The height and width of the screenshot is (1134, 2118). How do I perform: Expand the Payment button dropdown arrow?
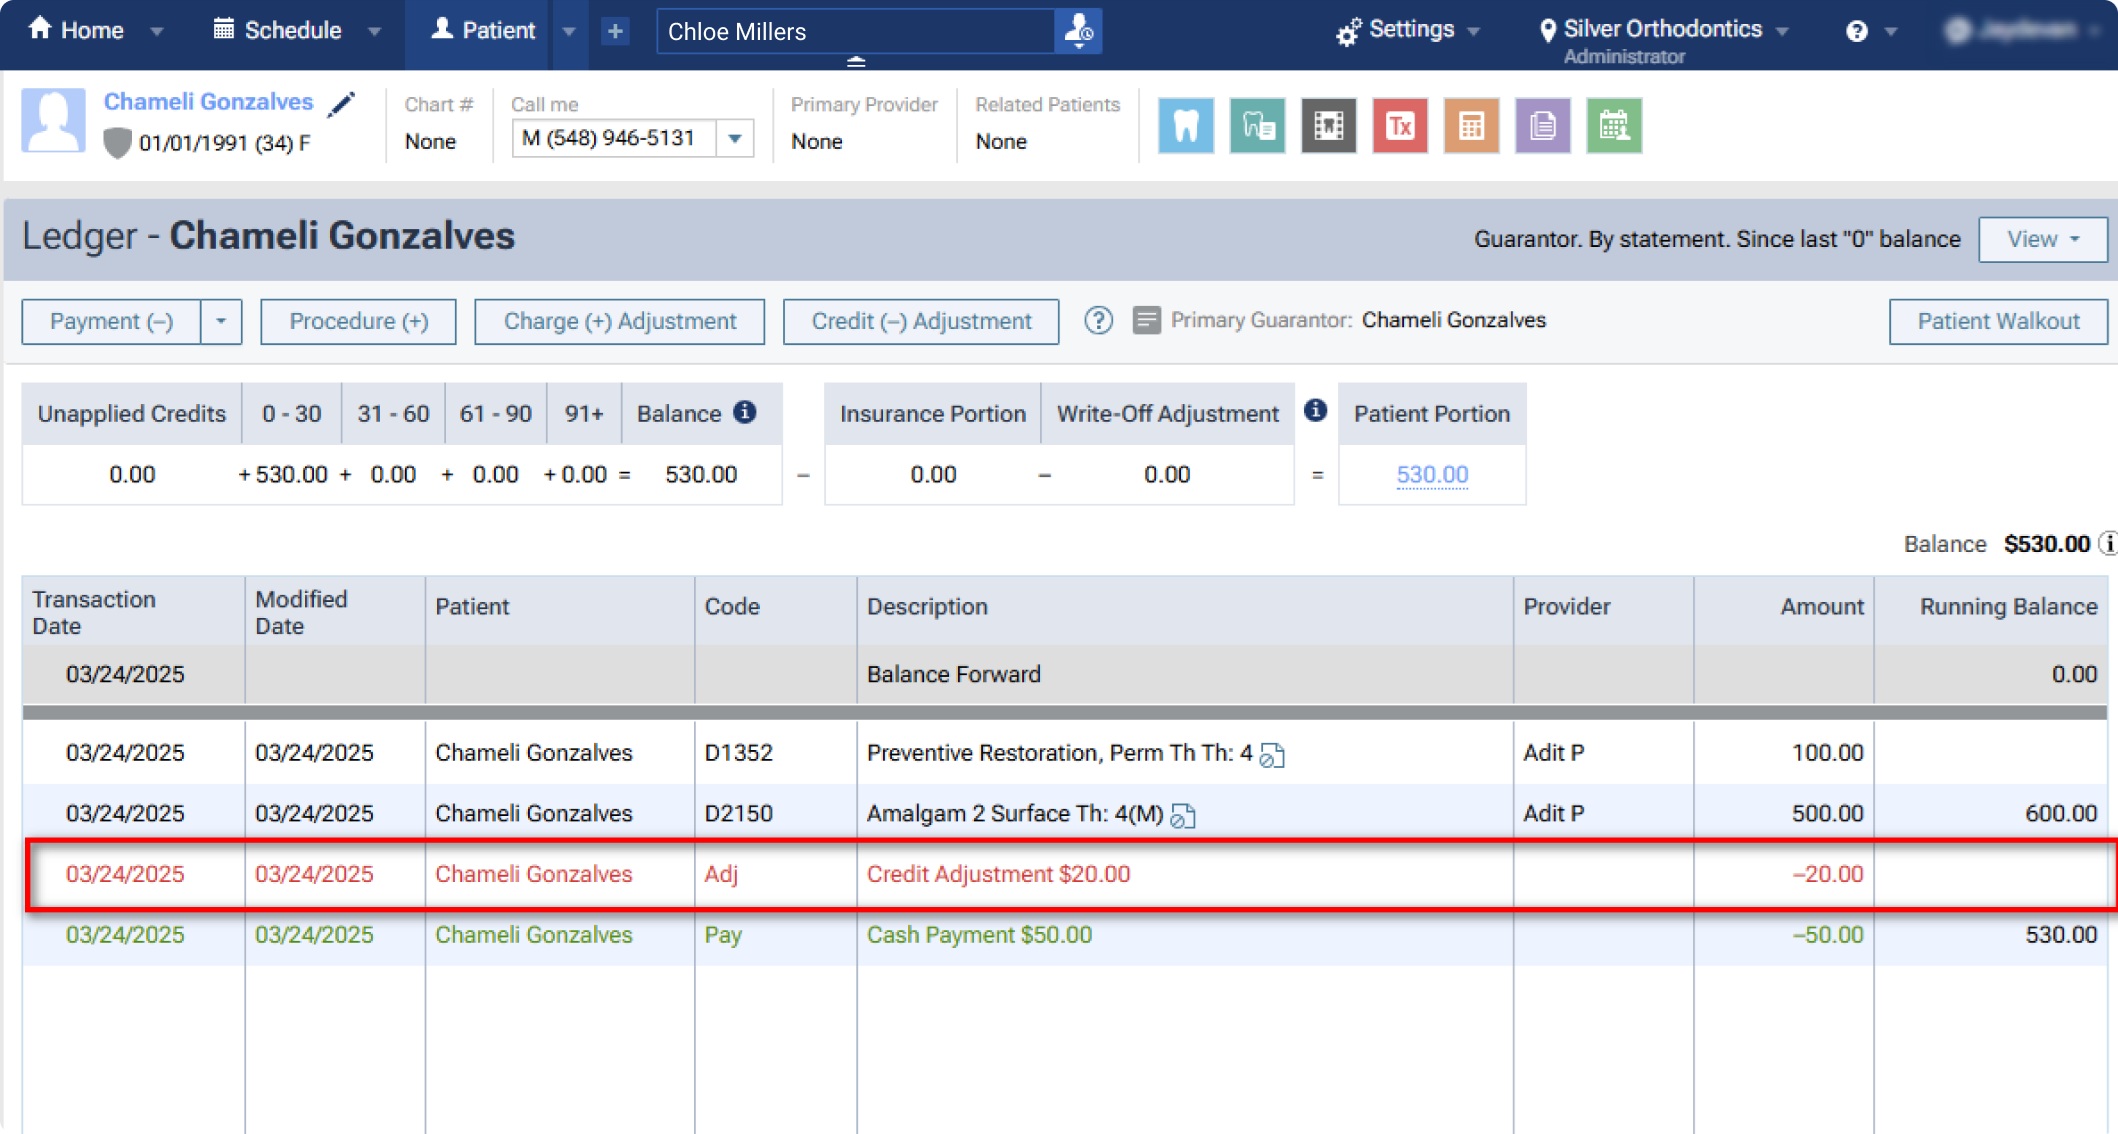[x=221, y=321]
